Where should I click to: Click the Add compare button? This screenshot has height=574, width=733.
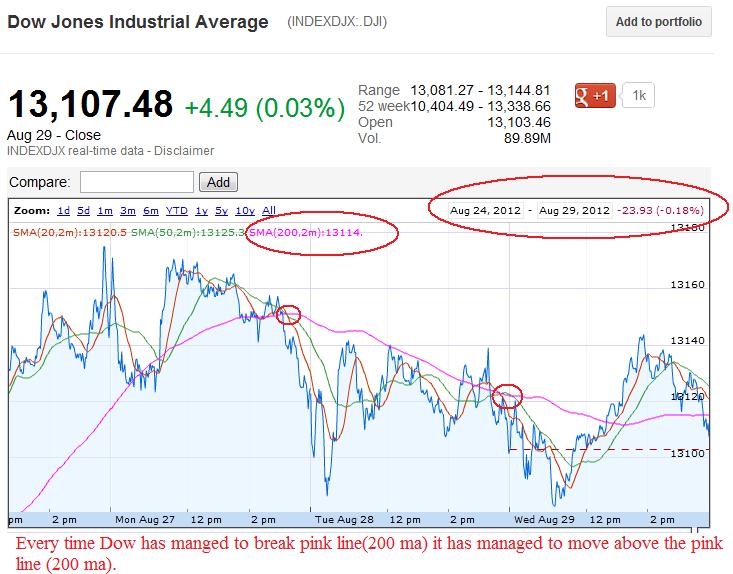tap(218, 182)
